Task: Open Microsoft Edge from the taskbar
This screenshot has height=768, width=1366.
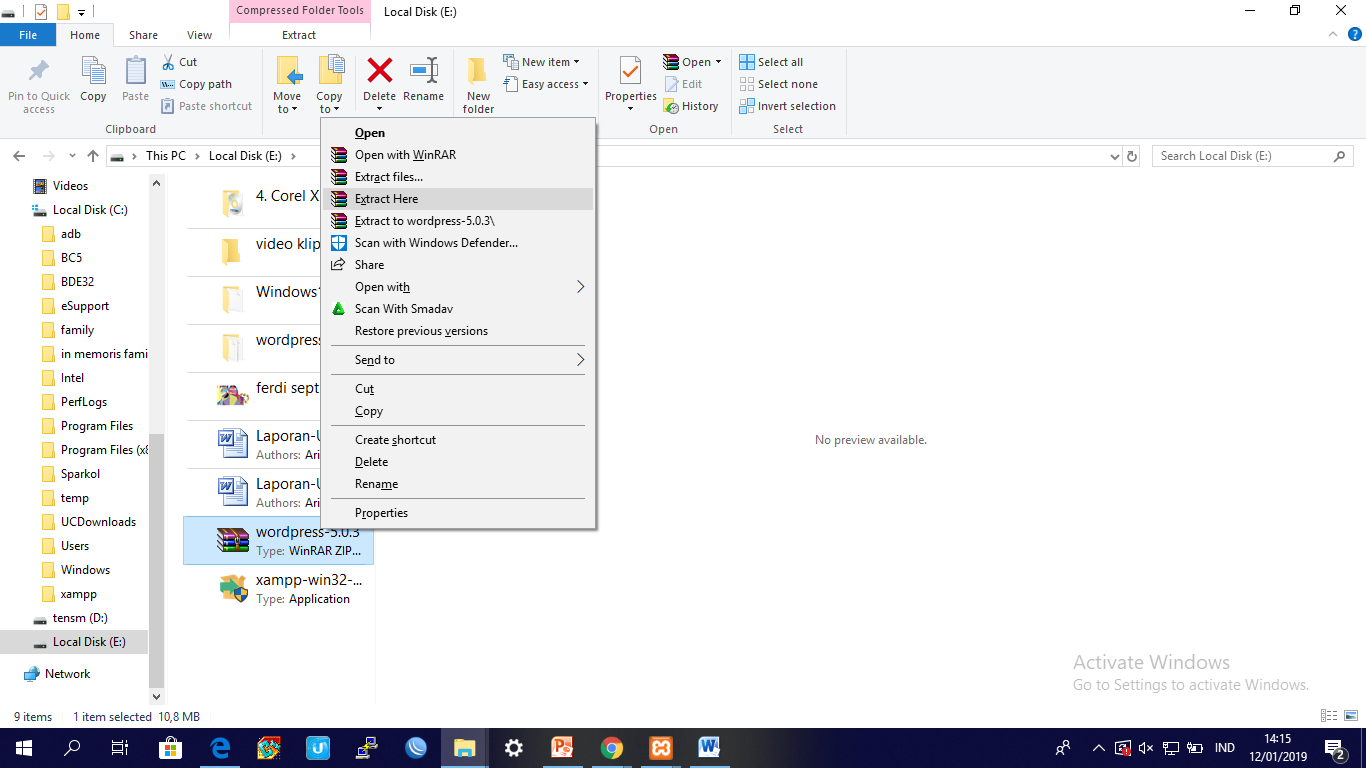Action: point(220,748)
